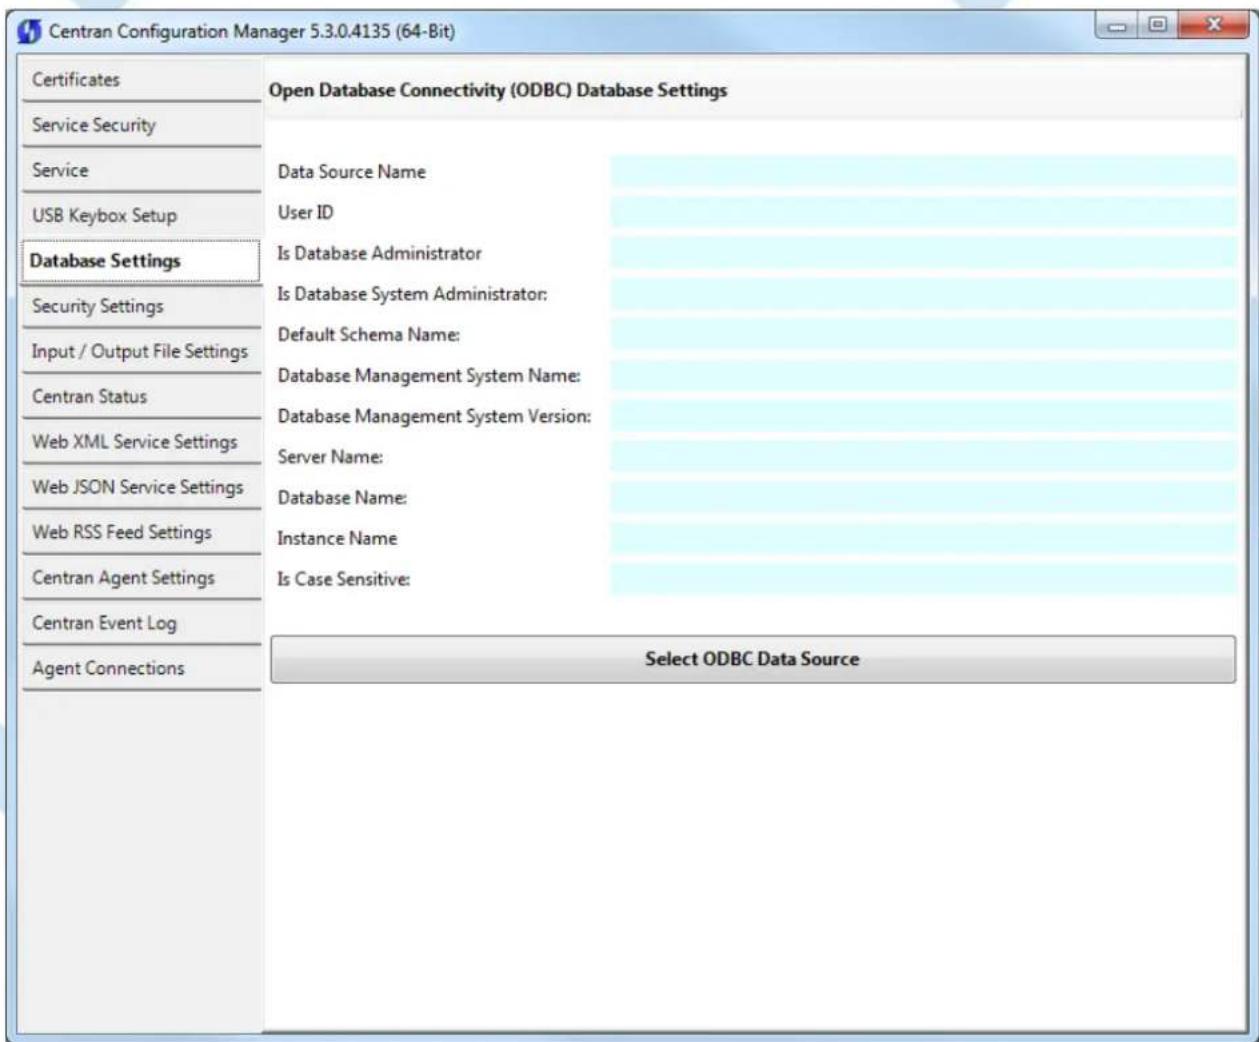Open the Certificates tab
Viewport: 1259px width, 1042px height.
(x=140, y=80)
